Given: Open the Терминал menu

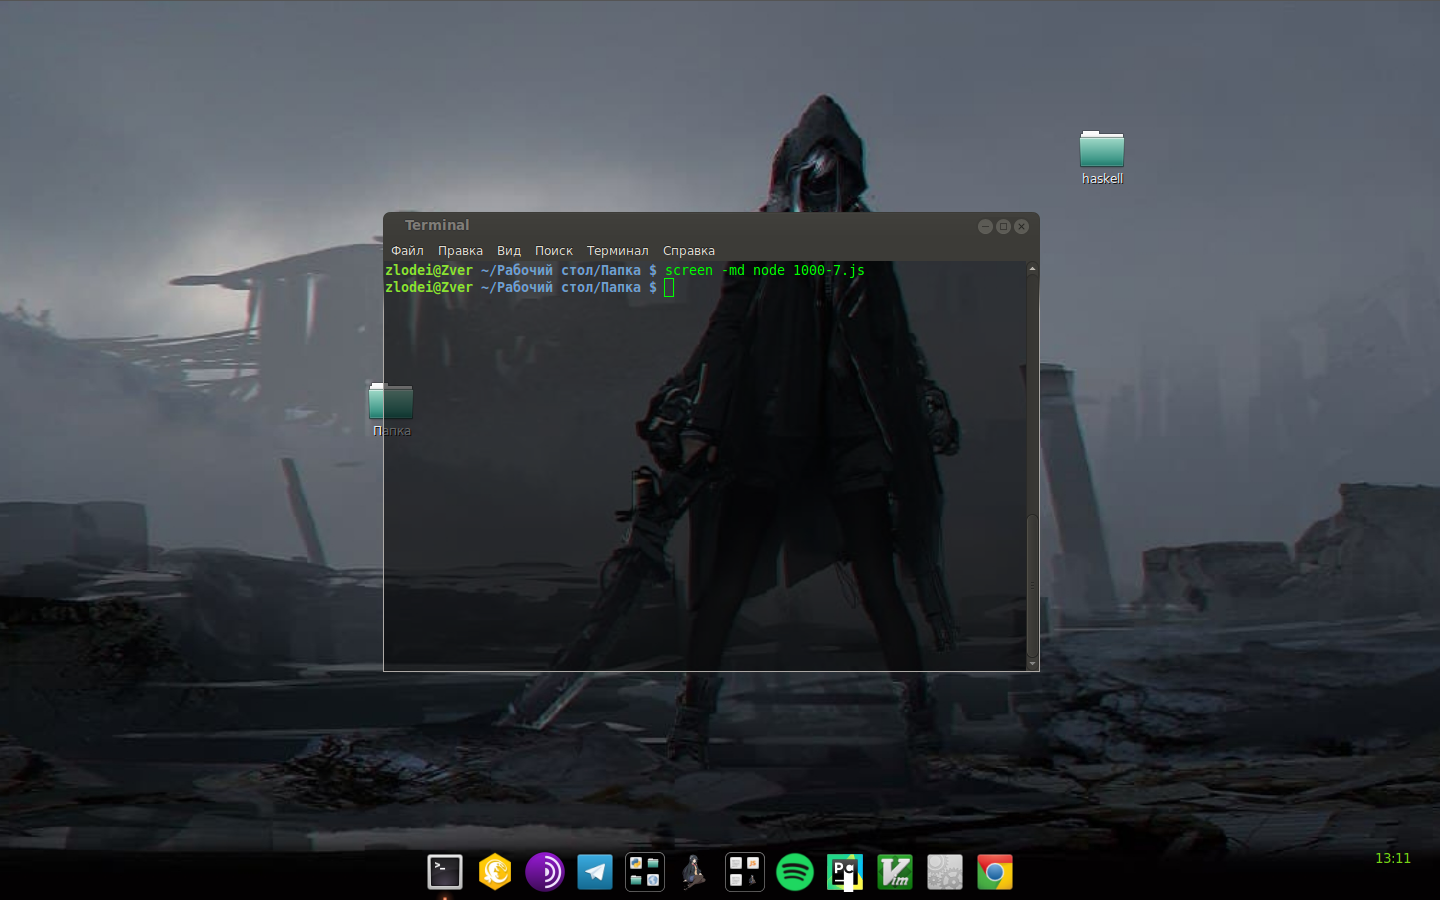Looking at the screenshot, I should (x=617, y=250).
